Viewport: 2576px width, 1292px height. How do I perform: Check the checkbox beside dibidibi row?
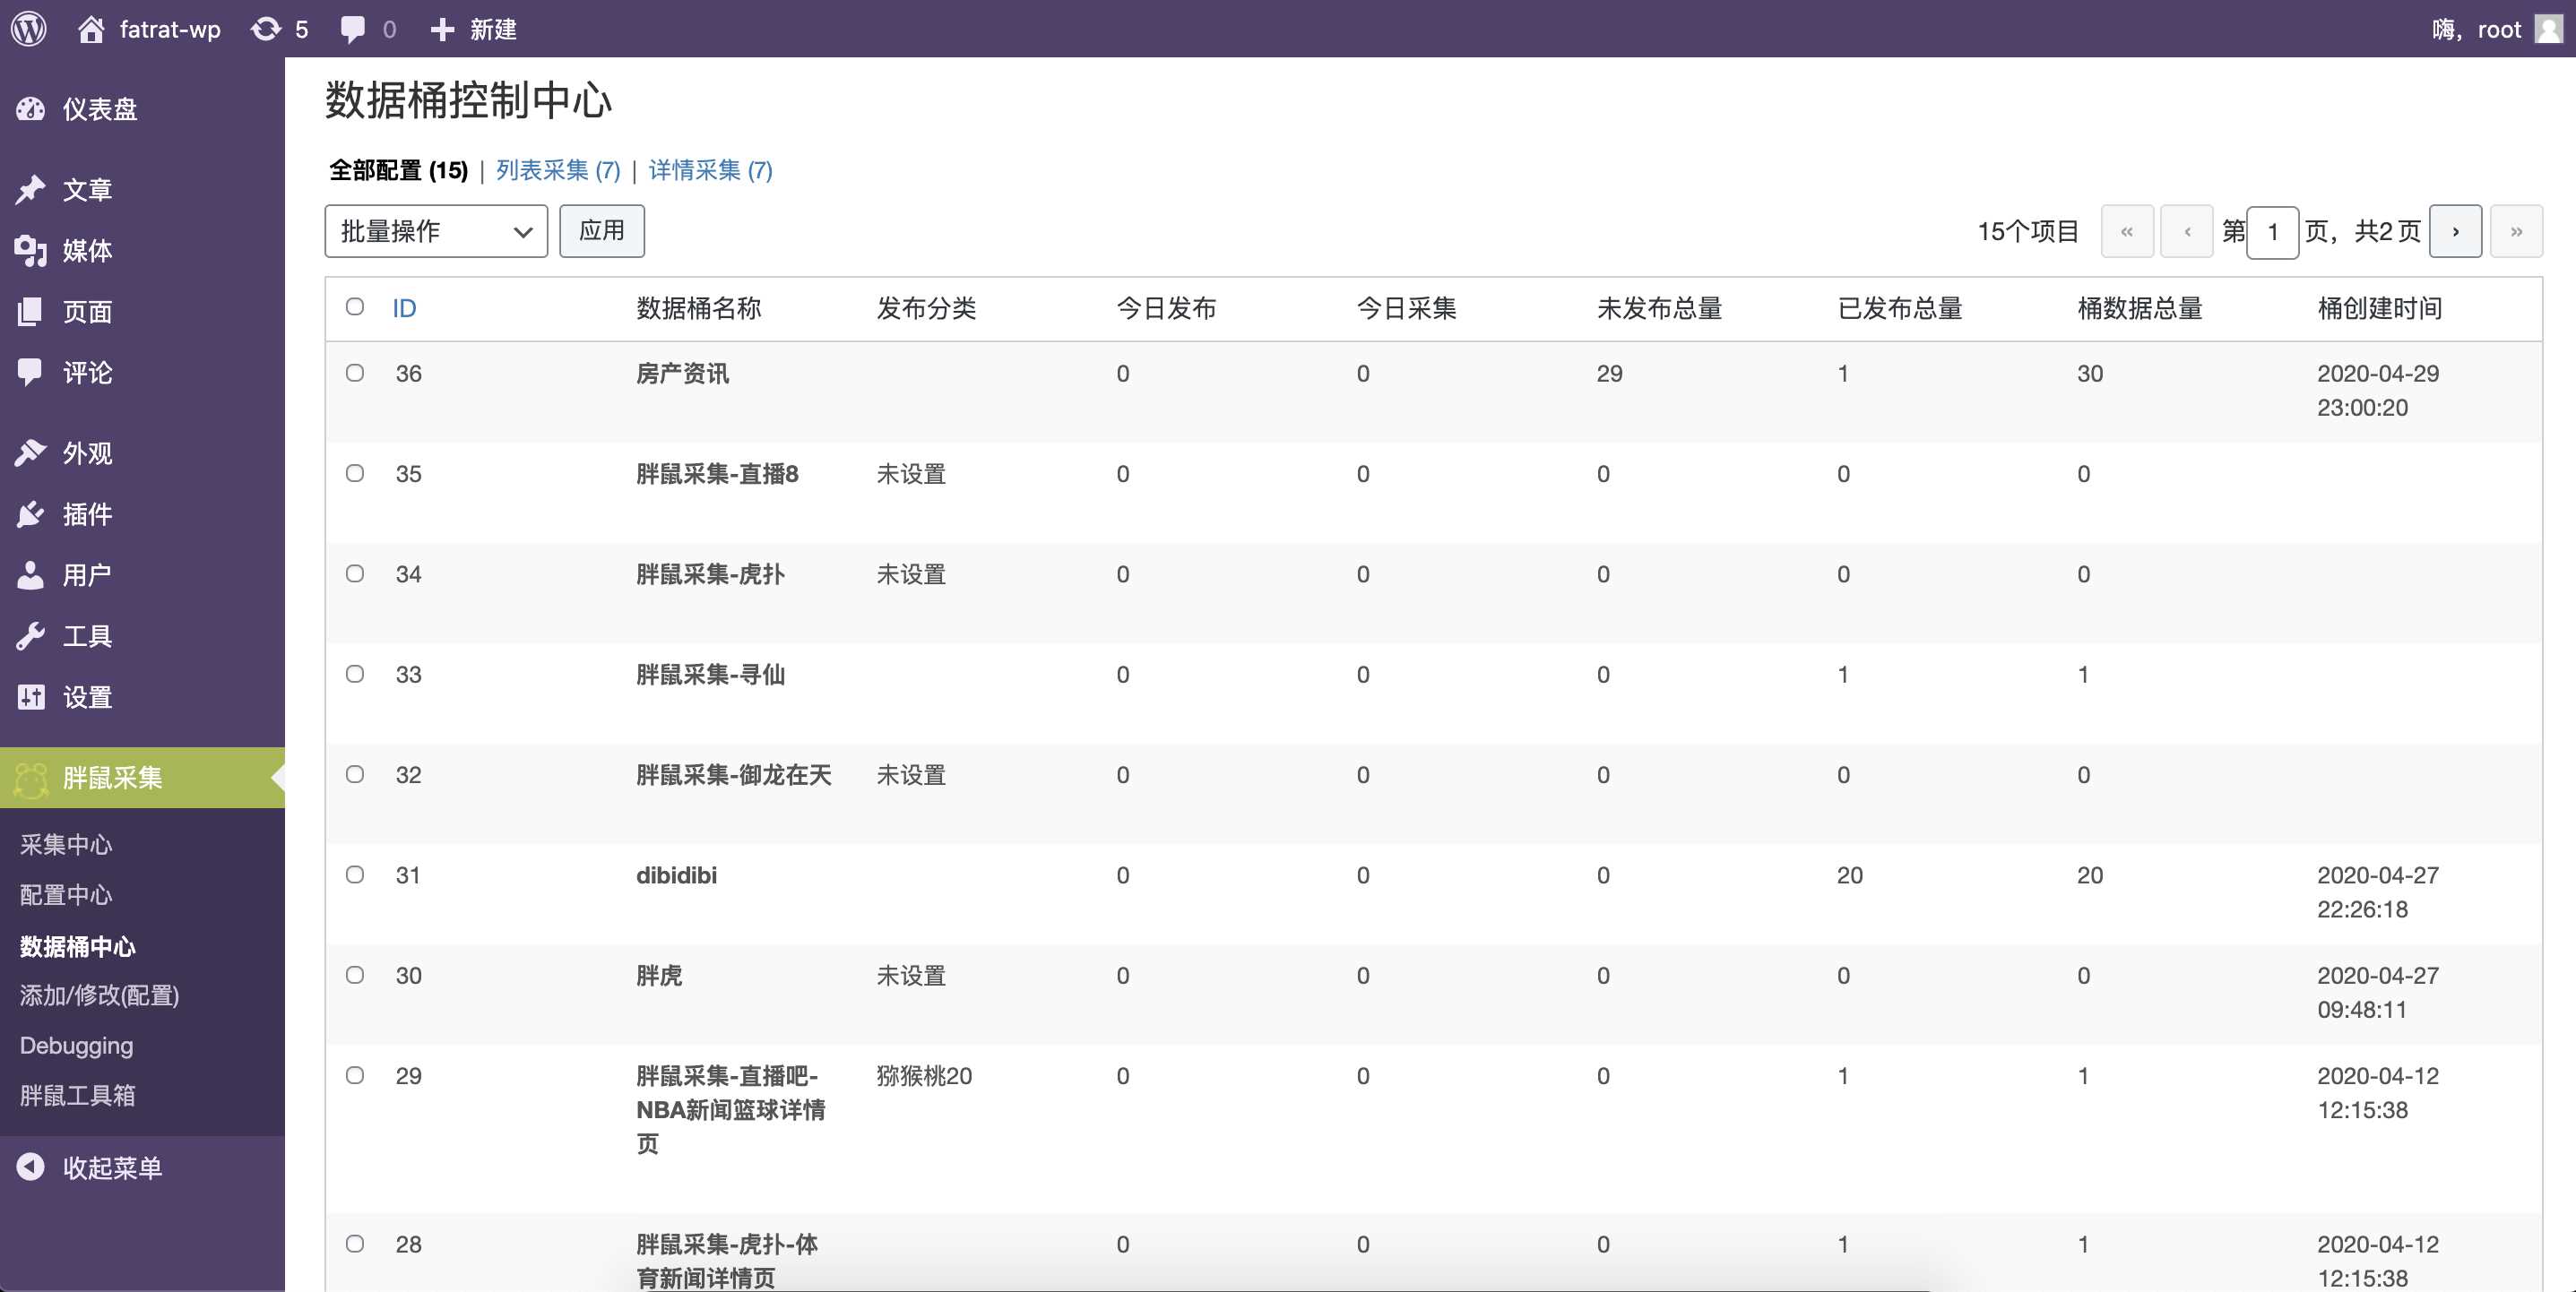[x=355, y=874]
